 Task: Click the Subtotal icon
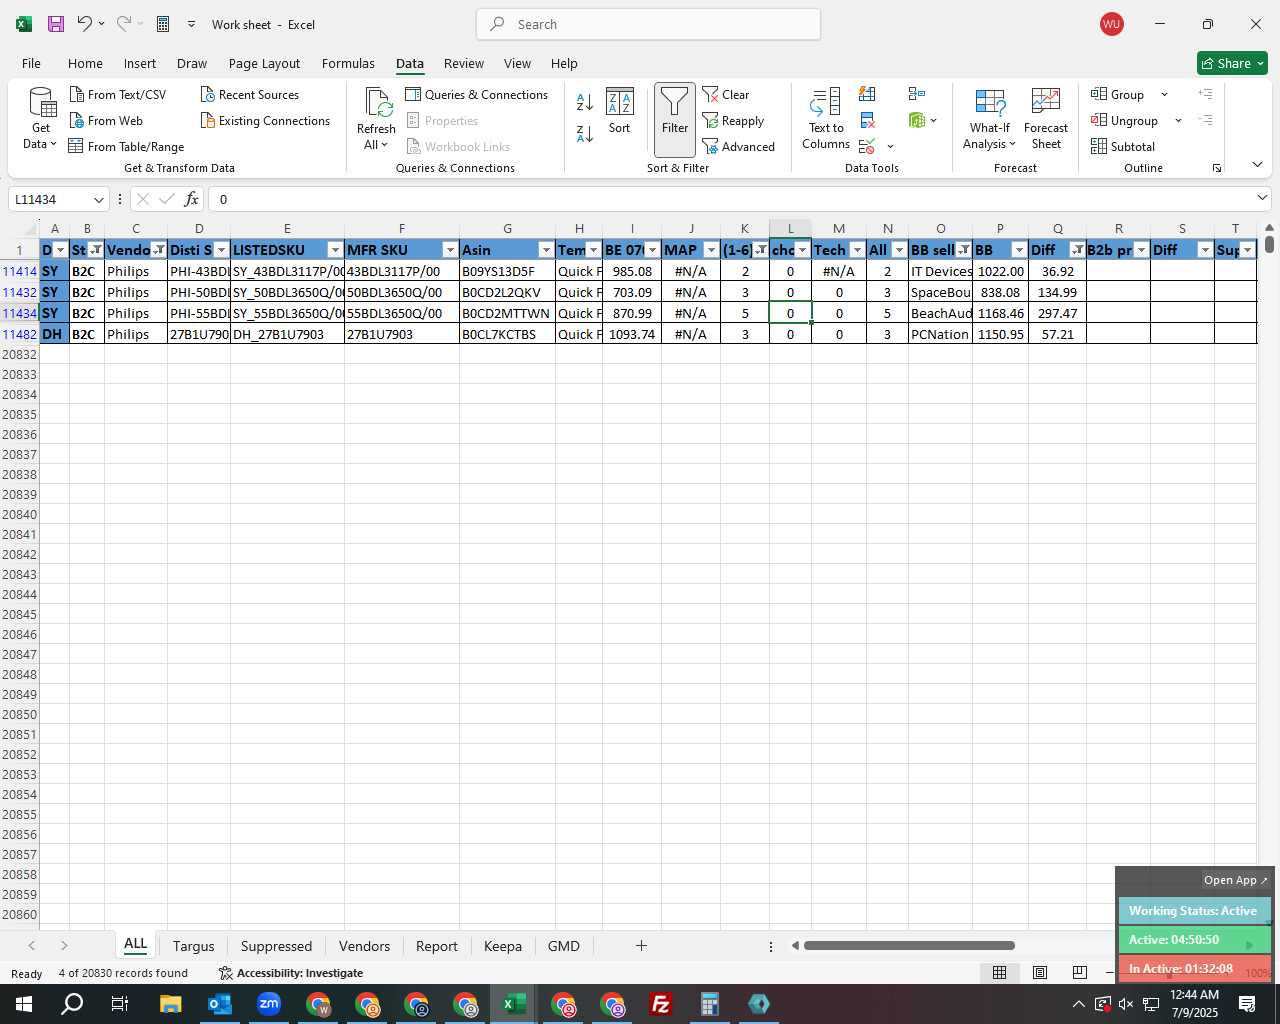click(1123, 147)
